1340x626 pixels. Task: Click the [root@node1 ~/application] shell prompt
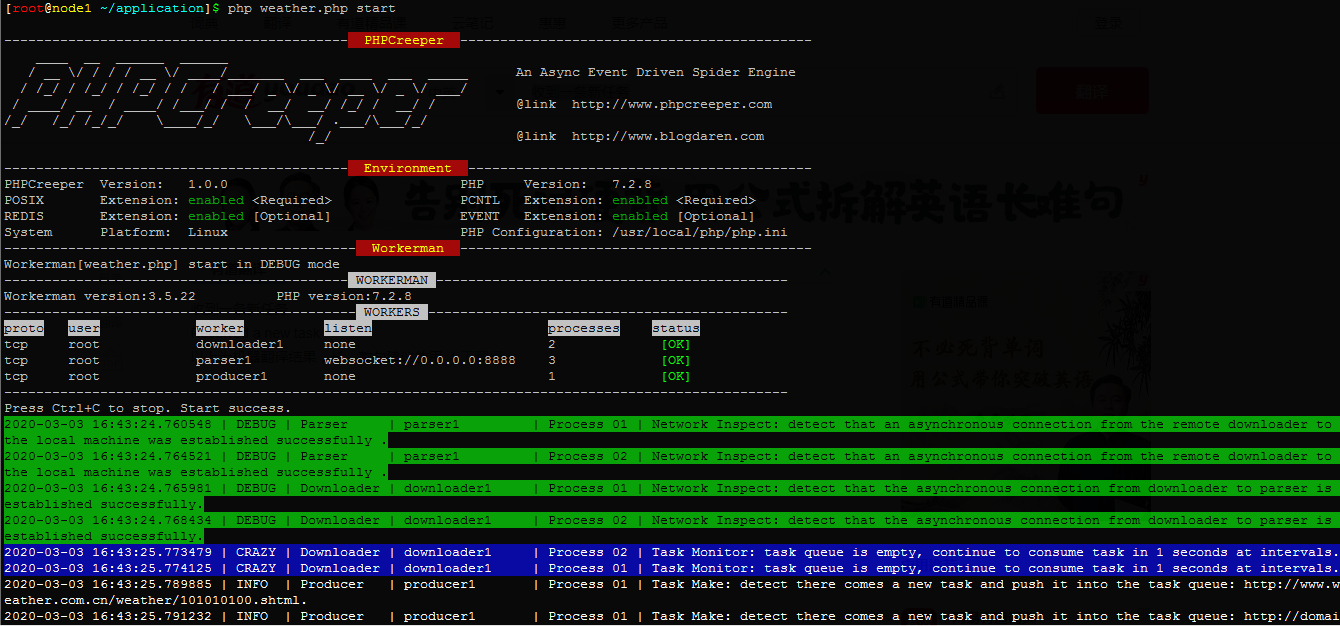(112, 8)
